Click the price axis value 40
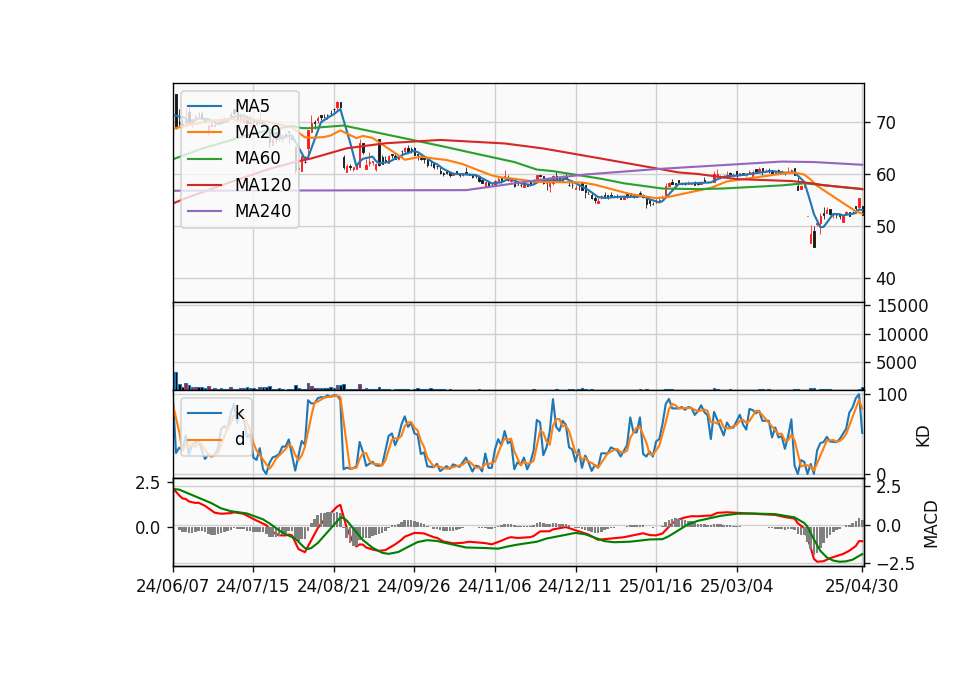The height and width of the screenshot is (690, 960). pyautogui.click(x=886, y=279)
